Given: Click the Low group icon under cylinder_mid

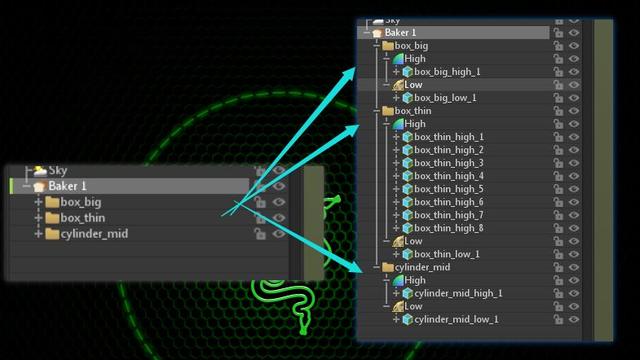Looking at the screenshot, I should (398, 306).
